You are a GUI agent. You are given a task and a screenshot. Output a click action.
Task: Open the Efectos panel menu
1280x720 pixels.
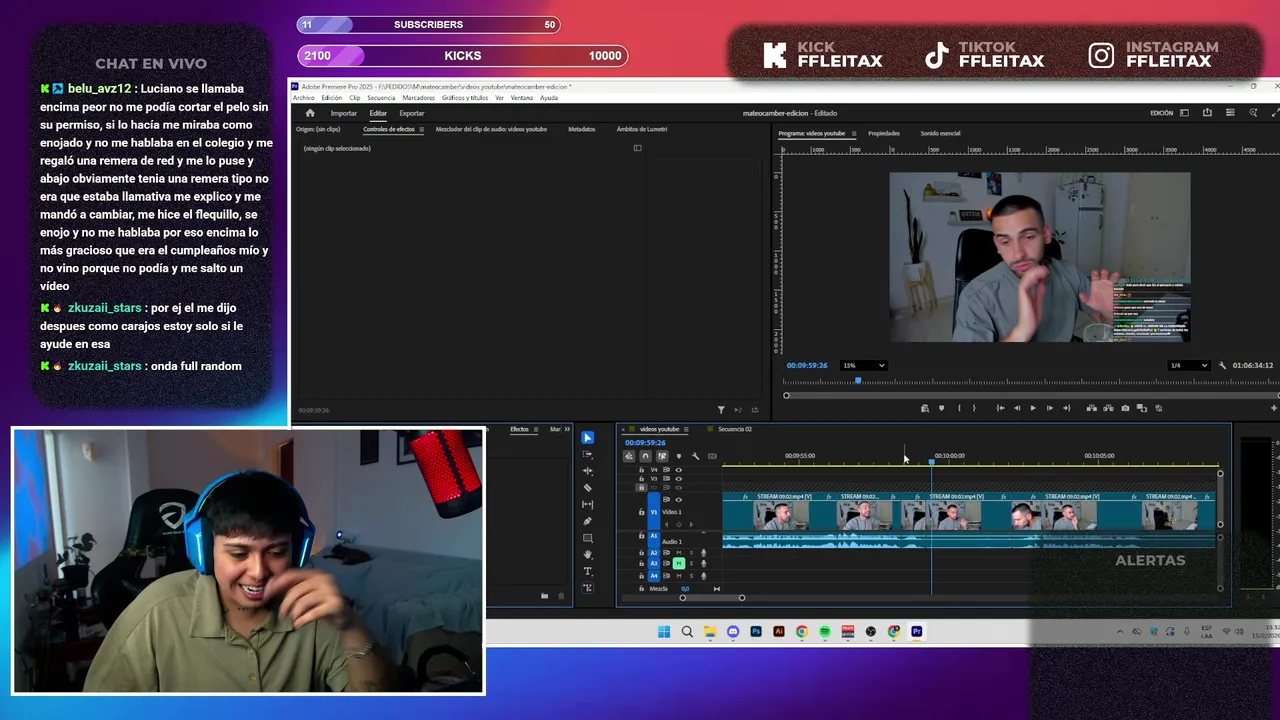click(537, 429)
